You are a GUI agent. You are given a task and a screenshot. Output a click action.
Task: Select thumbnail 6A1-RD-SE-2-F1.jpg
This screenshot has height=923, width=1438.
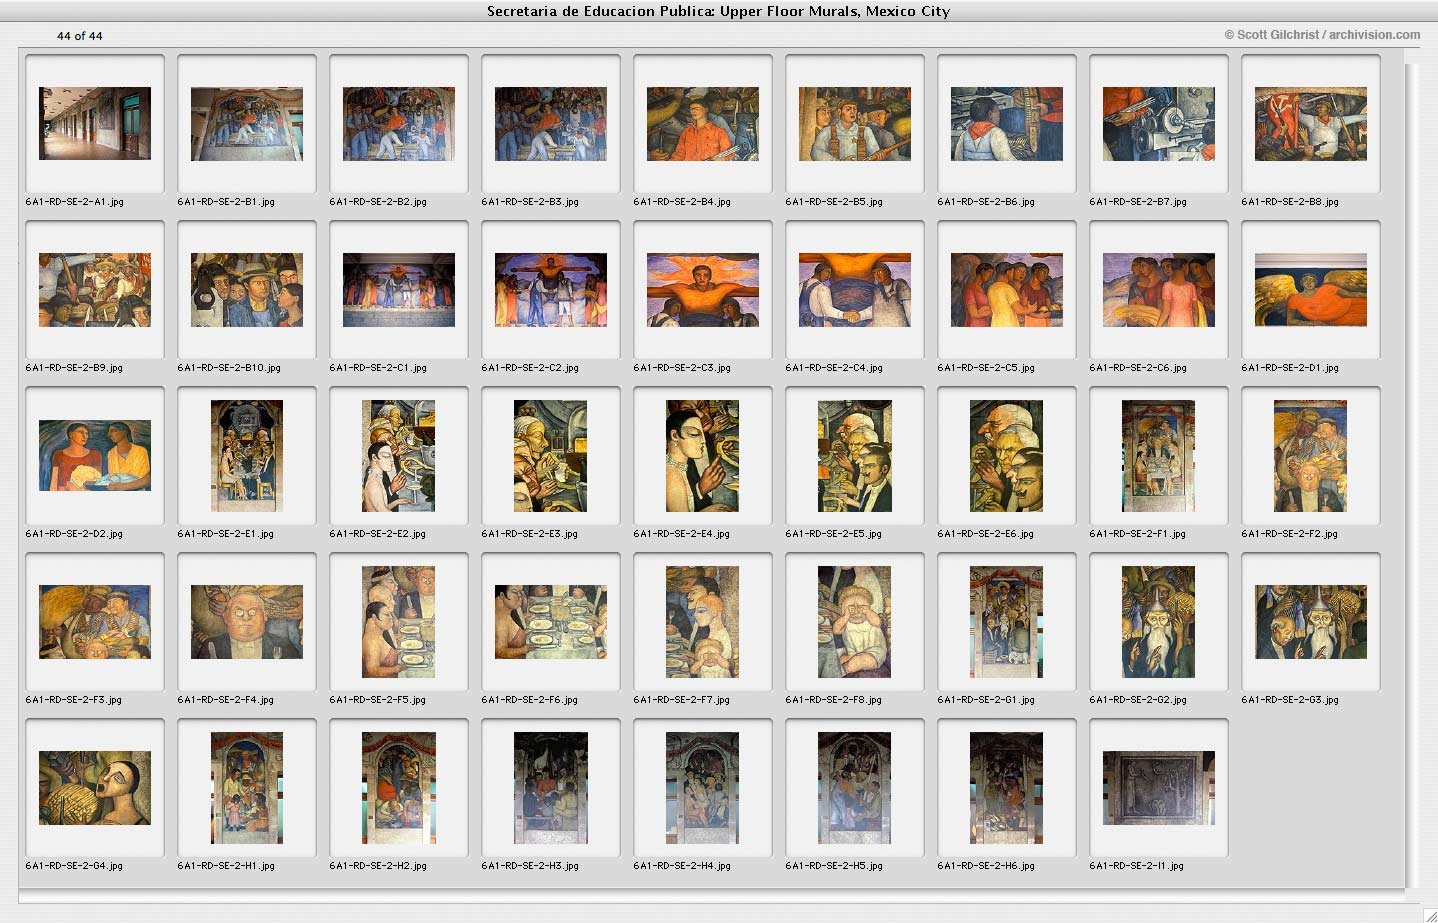(1159, 456)
